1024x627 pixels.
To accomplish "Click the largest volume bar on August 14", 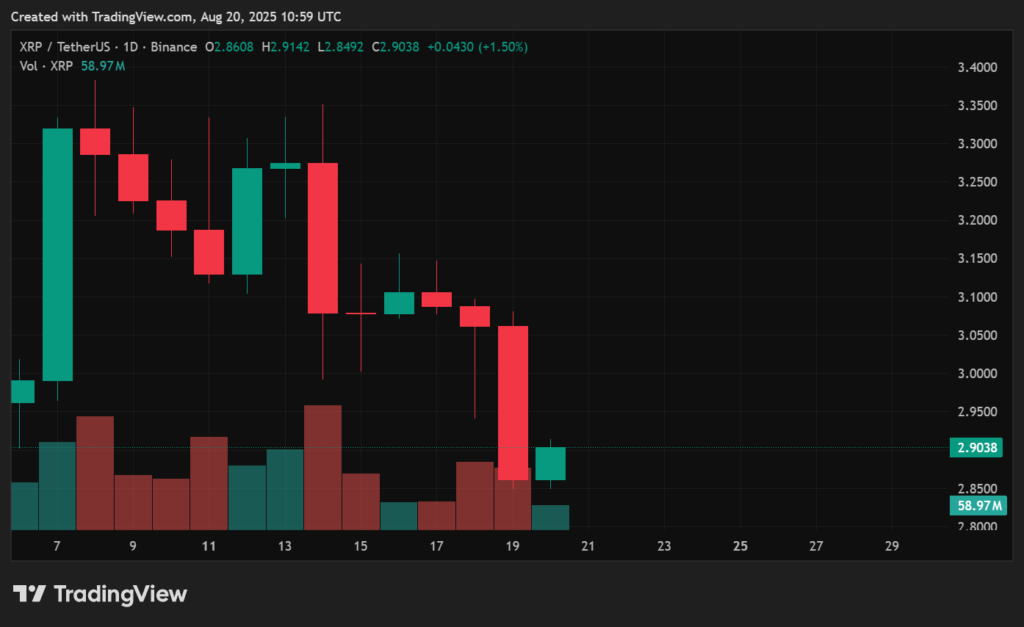I will [324, 465].
